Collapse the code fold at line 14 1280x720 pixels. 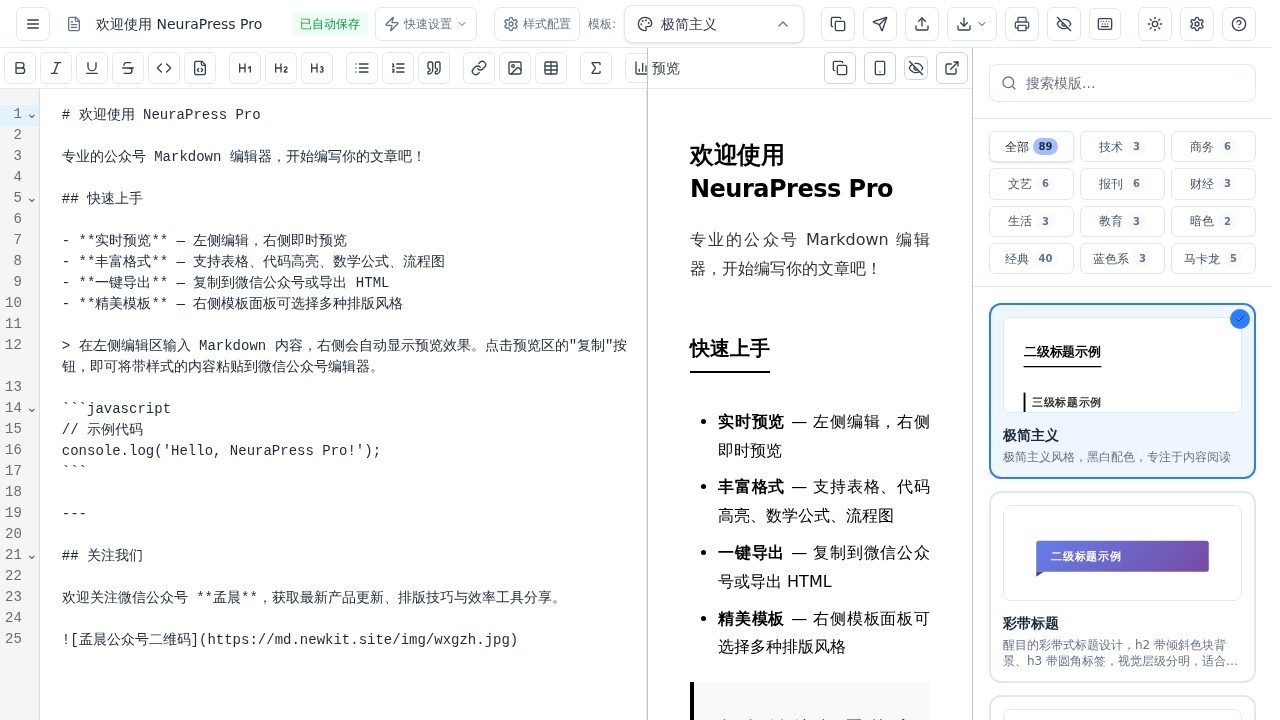(x=32, y=409)
